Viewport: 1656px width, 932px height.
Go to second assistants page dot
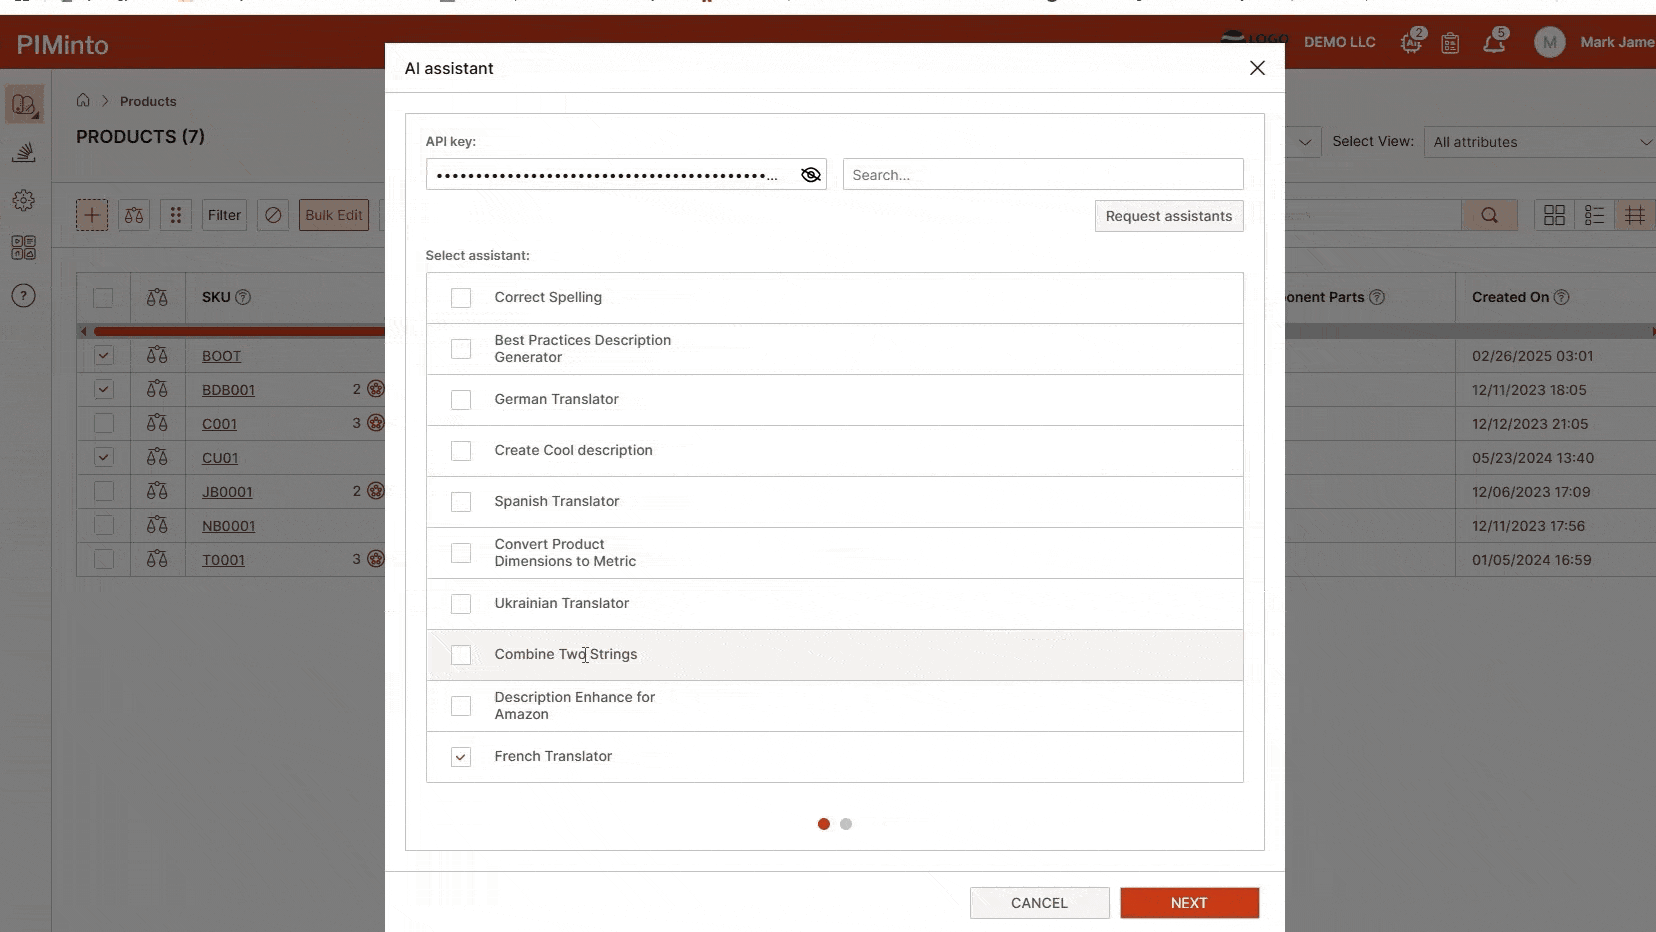[846, 824]
